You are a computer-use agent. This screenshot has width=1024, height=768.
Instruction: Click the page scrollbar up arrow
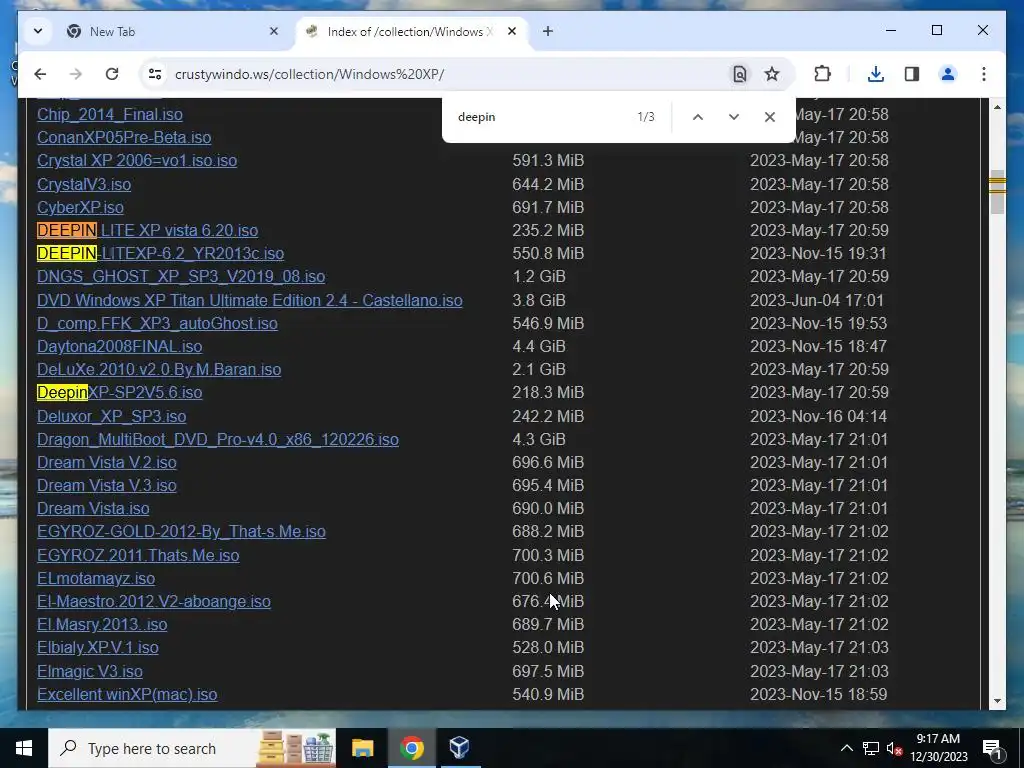coord(997,106)
